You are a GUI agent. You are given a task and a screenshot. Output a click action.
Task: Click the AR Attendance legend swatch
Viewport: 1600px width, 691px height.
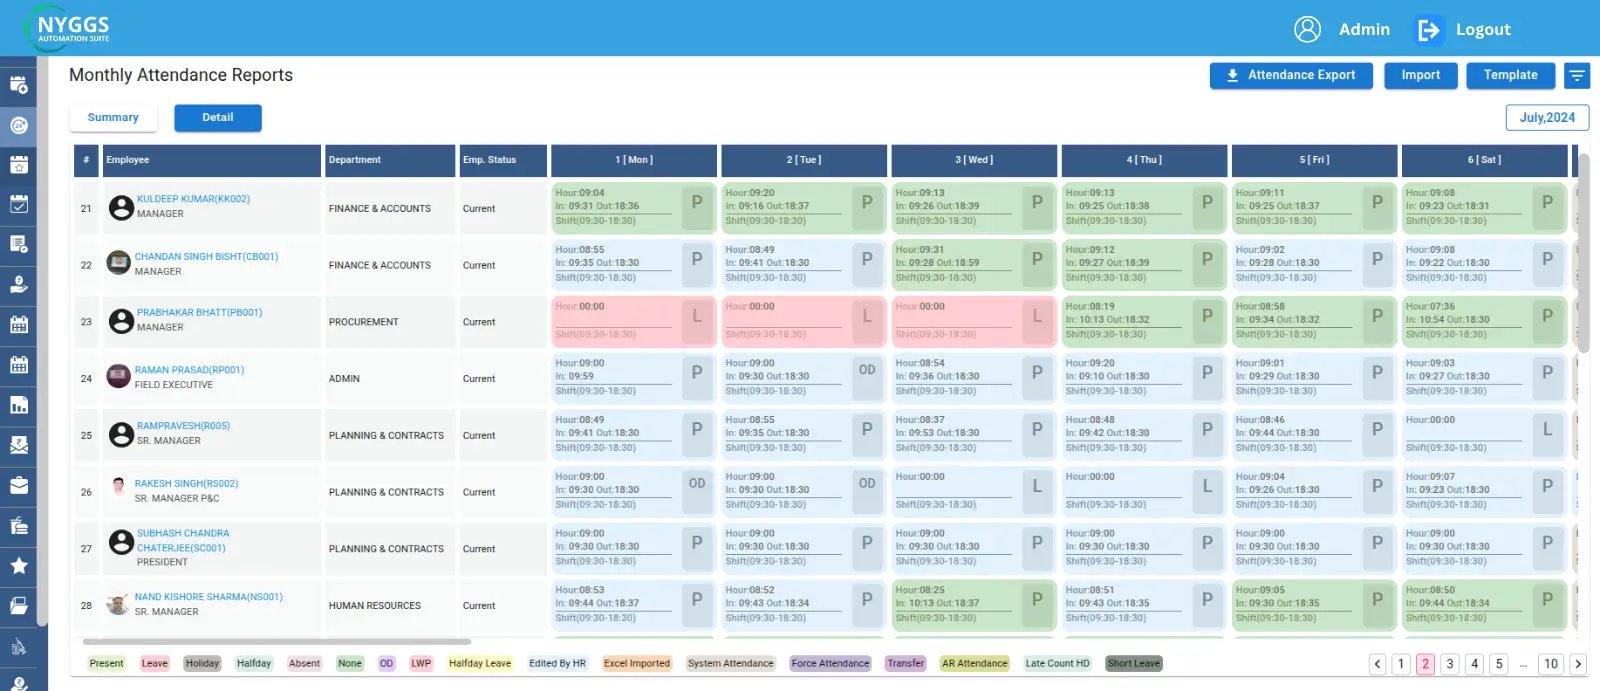tap(974, 664)
